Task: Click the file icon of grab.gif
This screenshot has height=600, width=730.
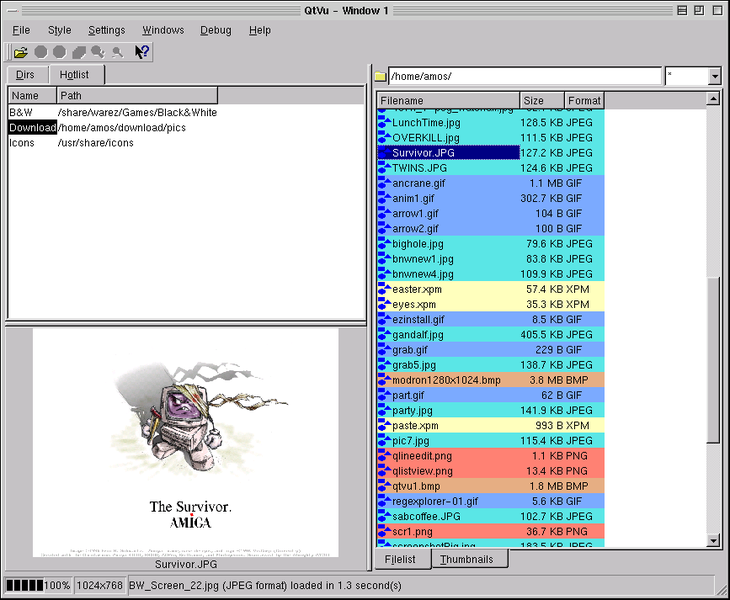Action: tap(385, 350)
